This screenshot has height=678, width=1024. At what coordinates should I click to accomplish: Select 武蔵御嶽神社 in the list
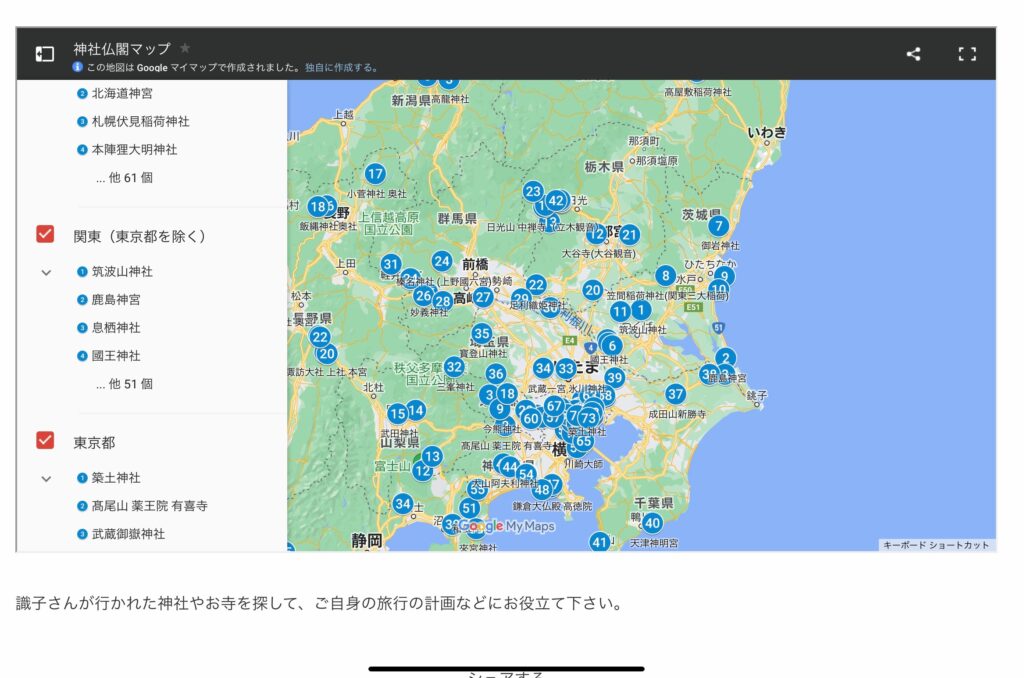point(128,534)
